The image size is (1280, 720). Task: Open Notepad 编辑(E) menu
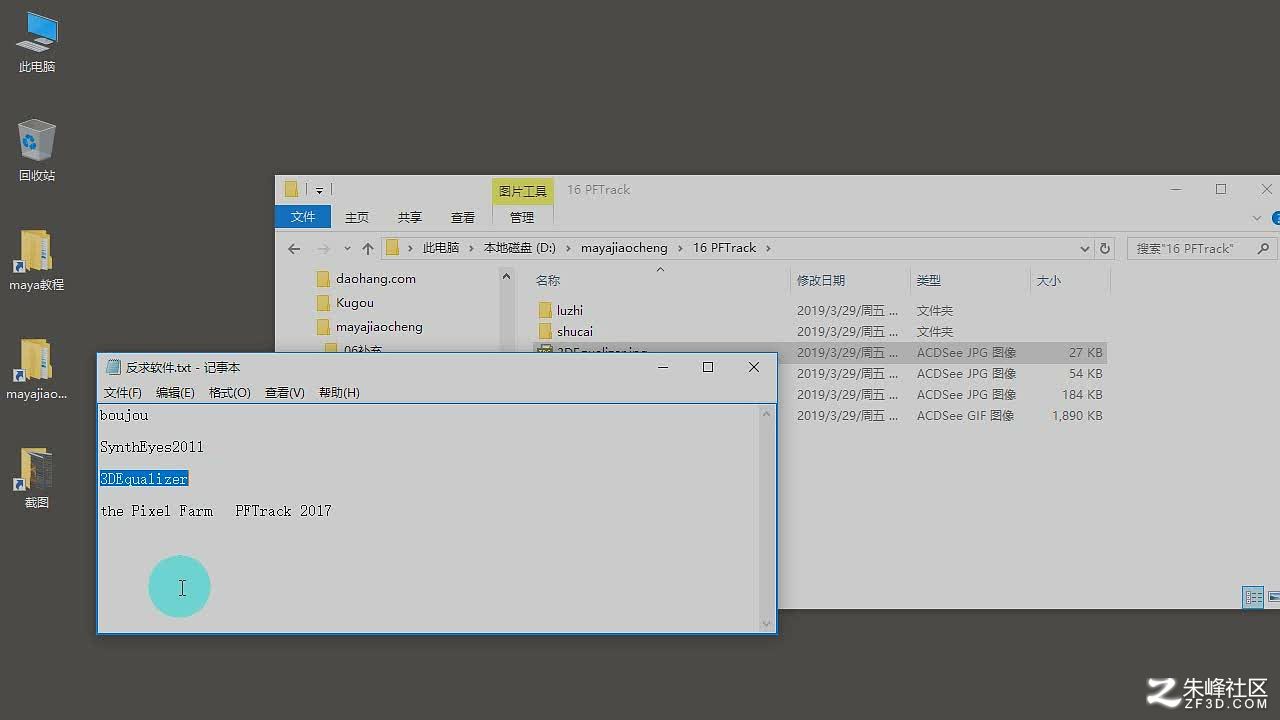(x=175, y=393)
